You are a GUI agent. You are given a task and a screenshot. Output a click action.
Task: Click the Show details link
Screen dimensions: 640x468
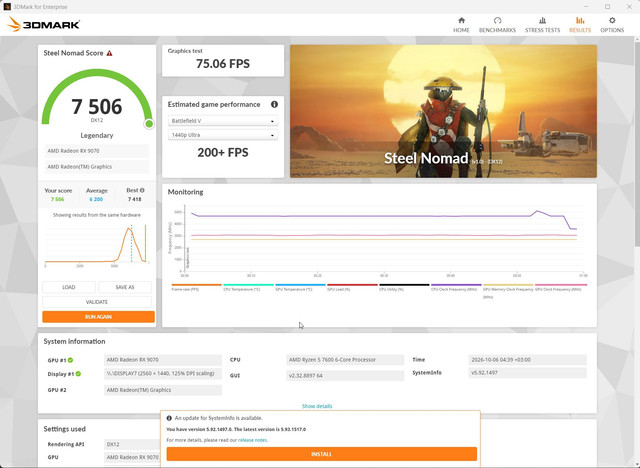click(x=317, y=406)
